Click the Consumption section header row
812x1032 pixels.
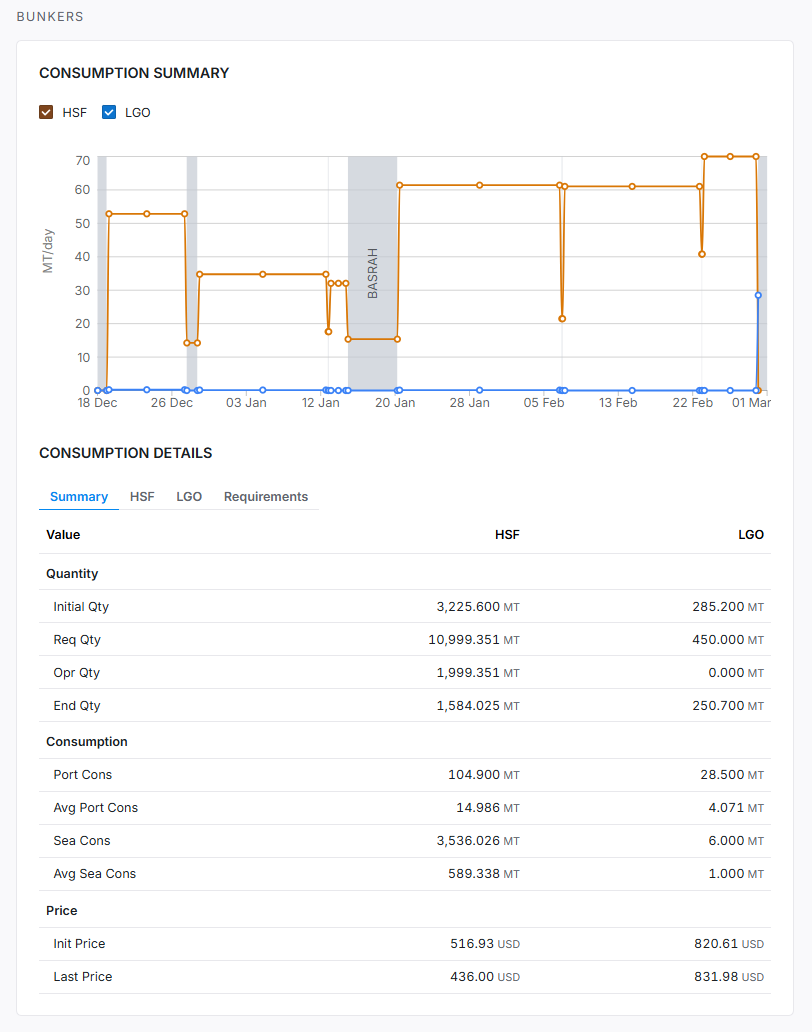(87, 742)
